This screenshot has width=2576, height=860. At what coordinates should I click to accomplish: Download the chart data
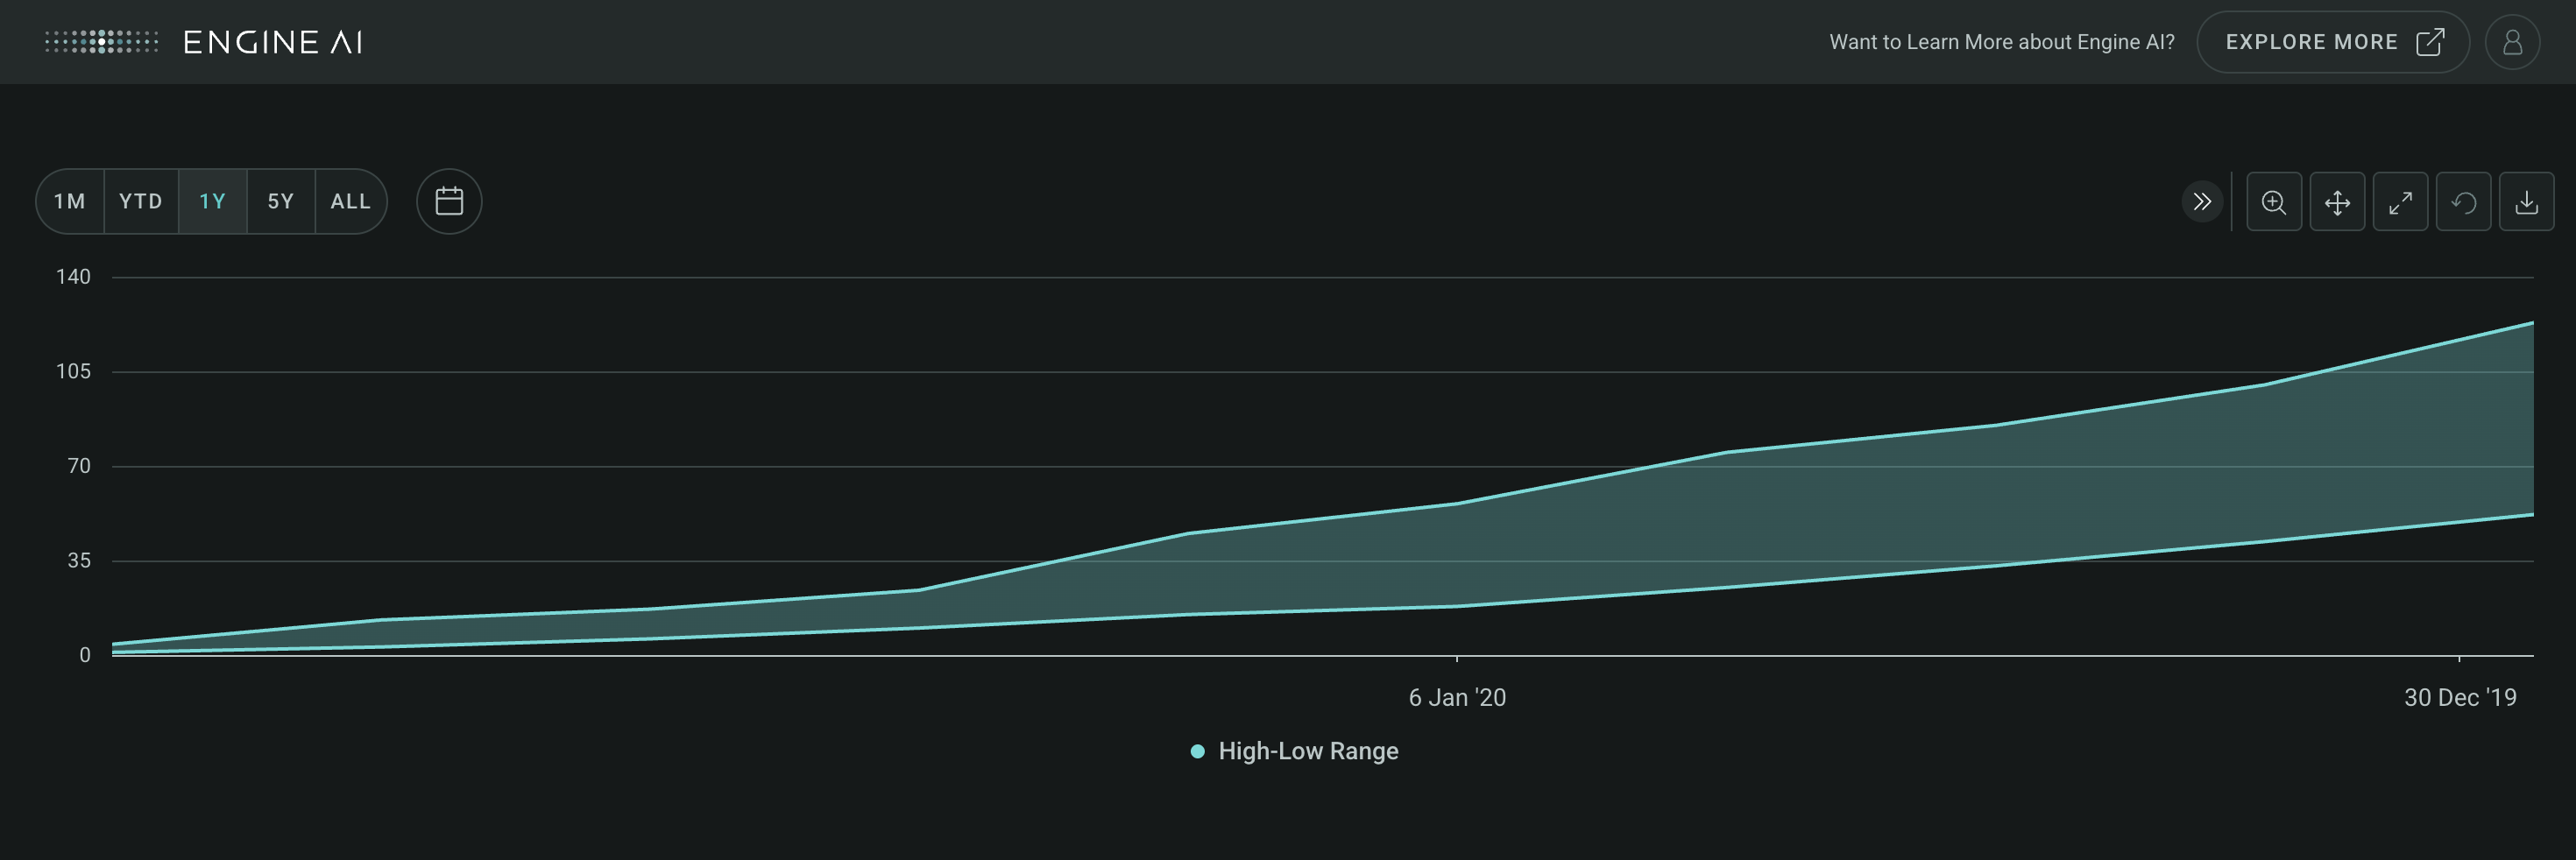tap(2526, 202)
